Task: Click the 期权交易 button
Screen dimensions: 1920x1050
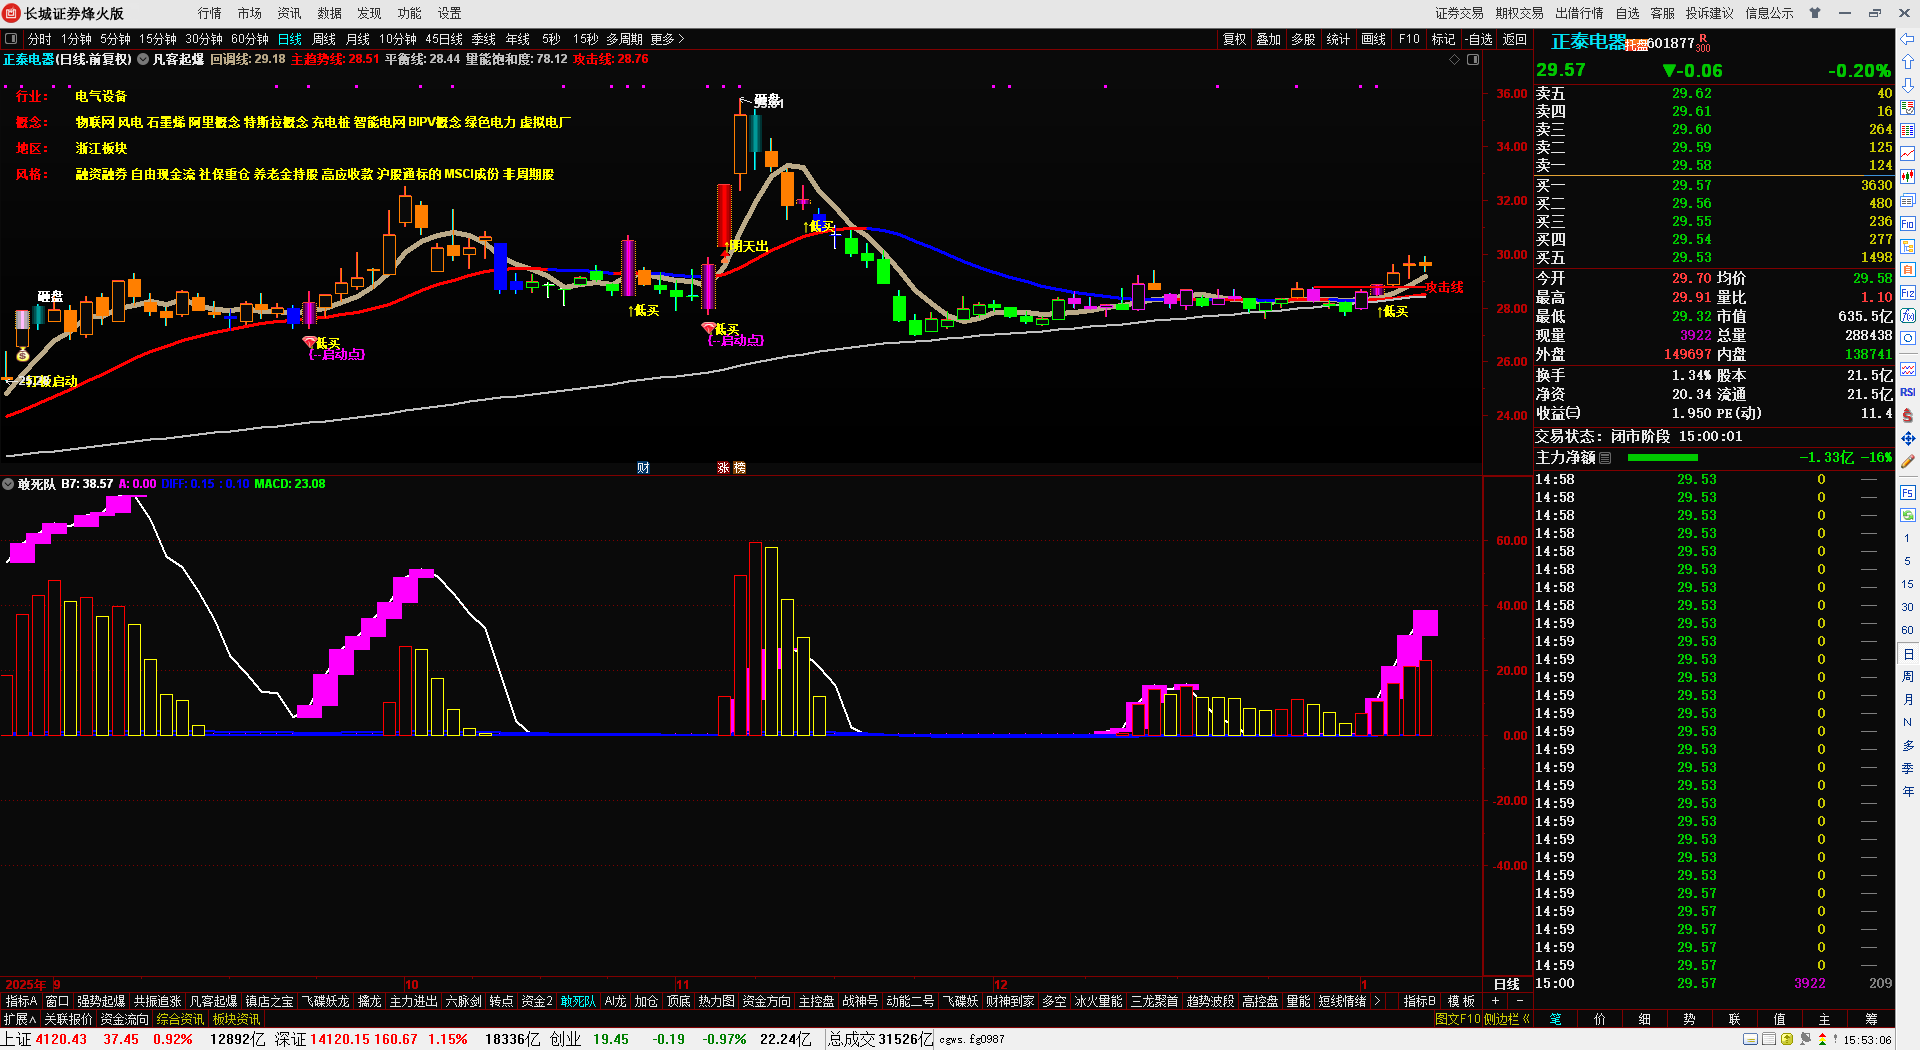Action: 1519,13
